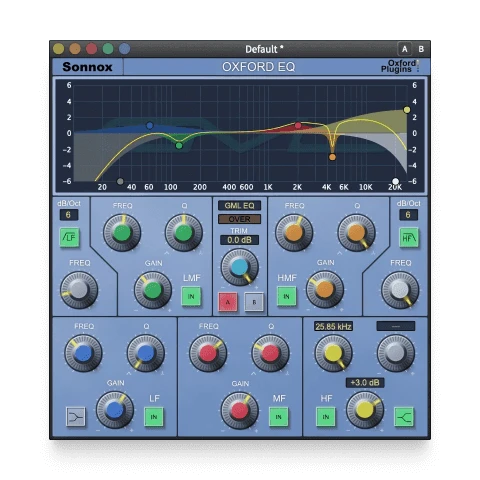The height and width of the screenshot is (480, 480).
Task: Click the Default preset name
Action: click(264, 49)
